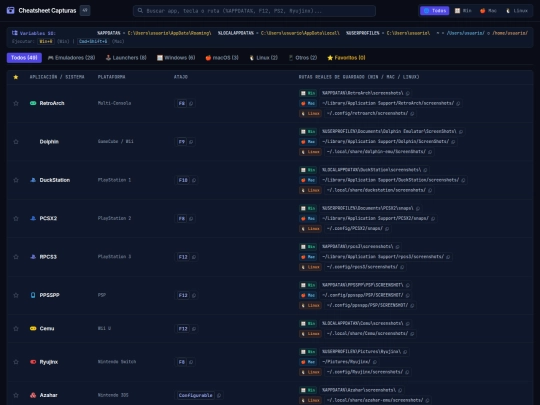Open the Linux (2) category tab

263,58
